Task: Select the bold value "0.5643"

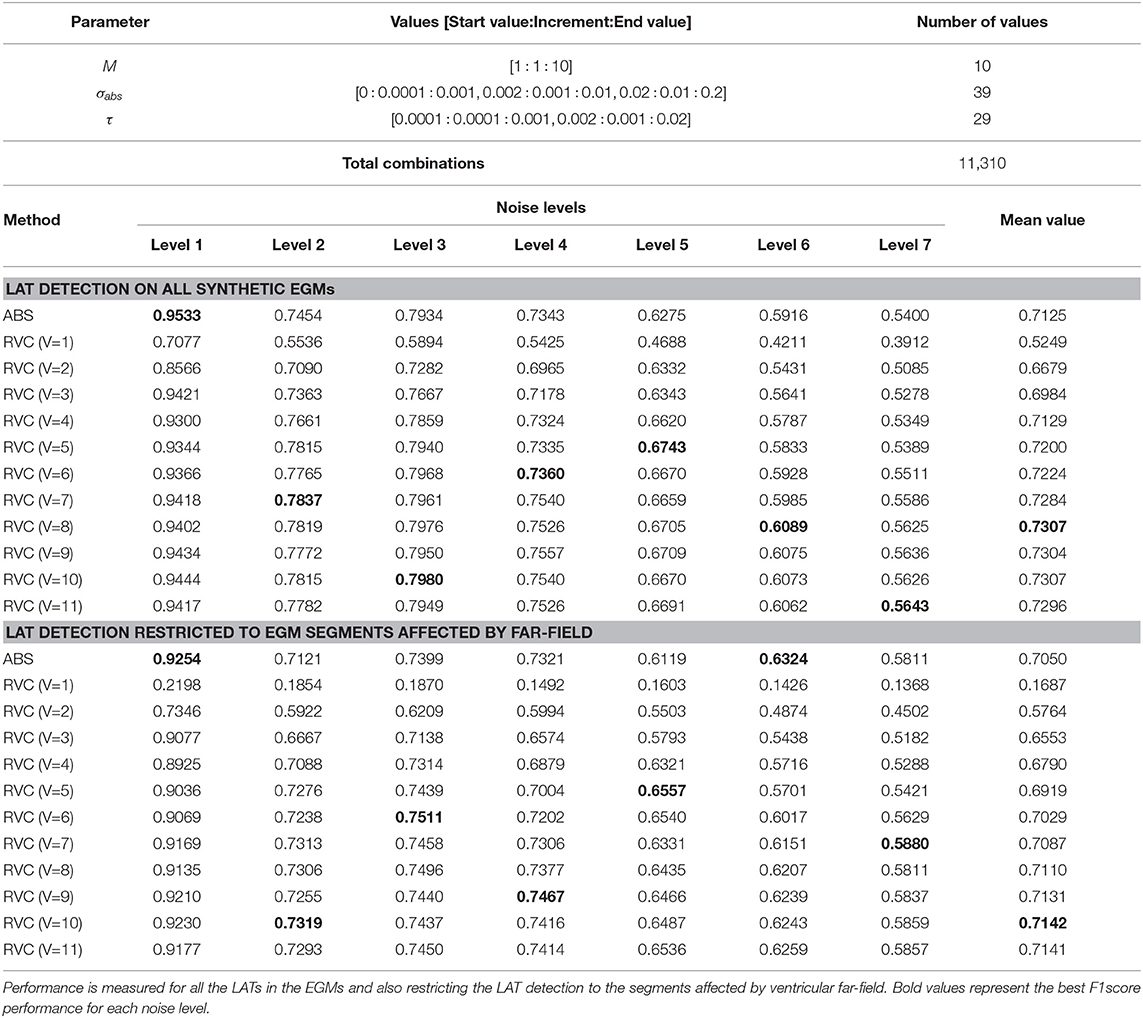Action: (x=905, y=606)
